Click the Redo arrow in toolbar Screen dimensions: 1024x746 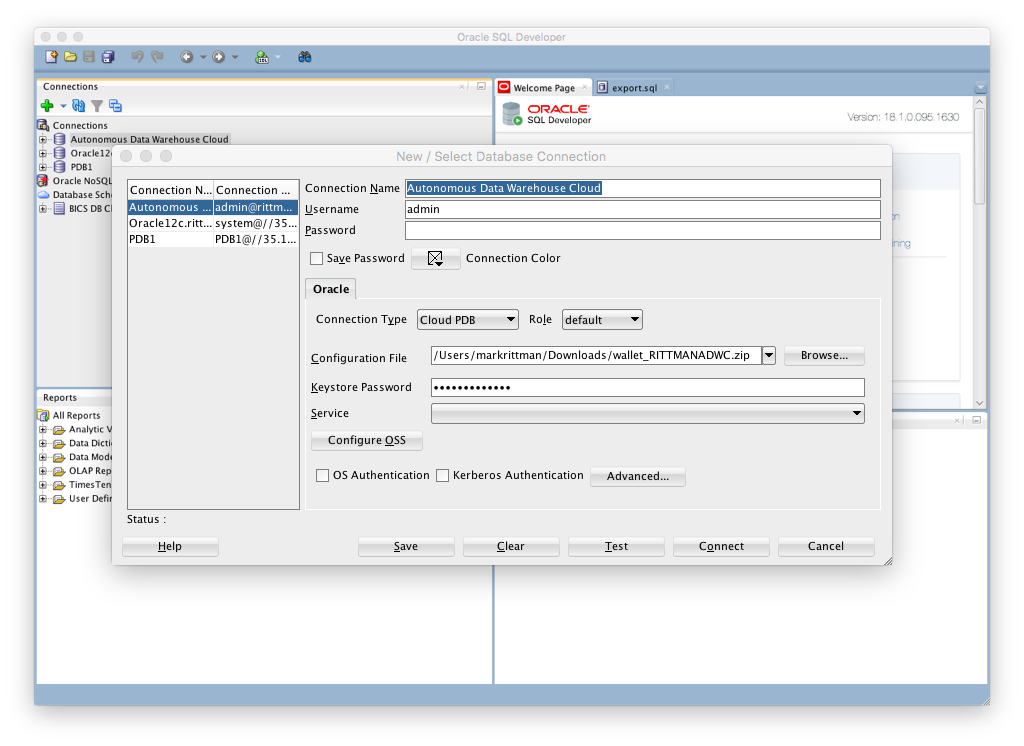tap(157, 57)
